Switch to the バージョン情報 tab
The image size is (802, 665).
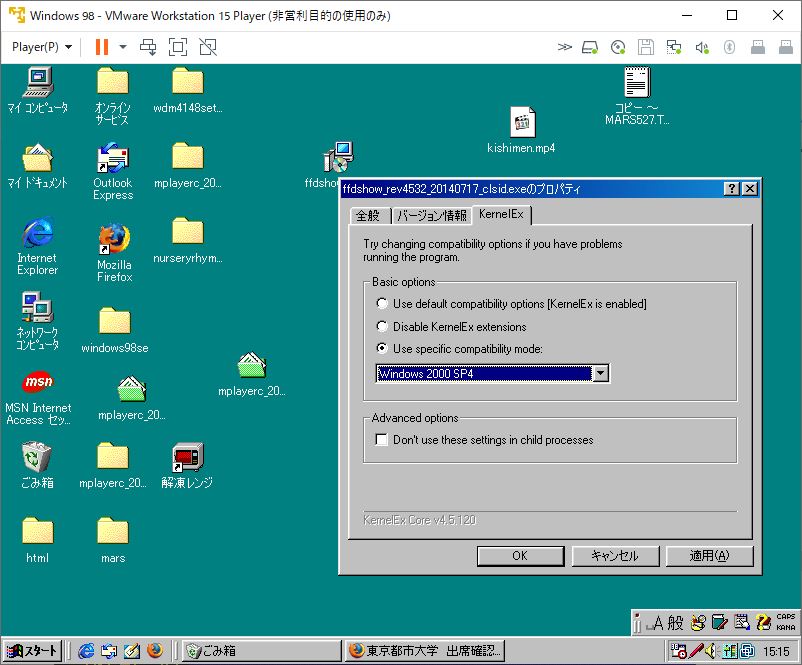tap(432, 216)
